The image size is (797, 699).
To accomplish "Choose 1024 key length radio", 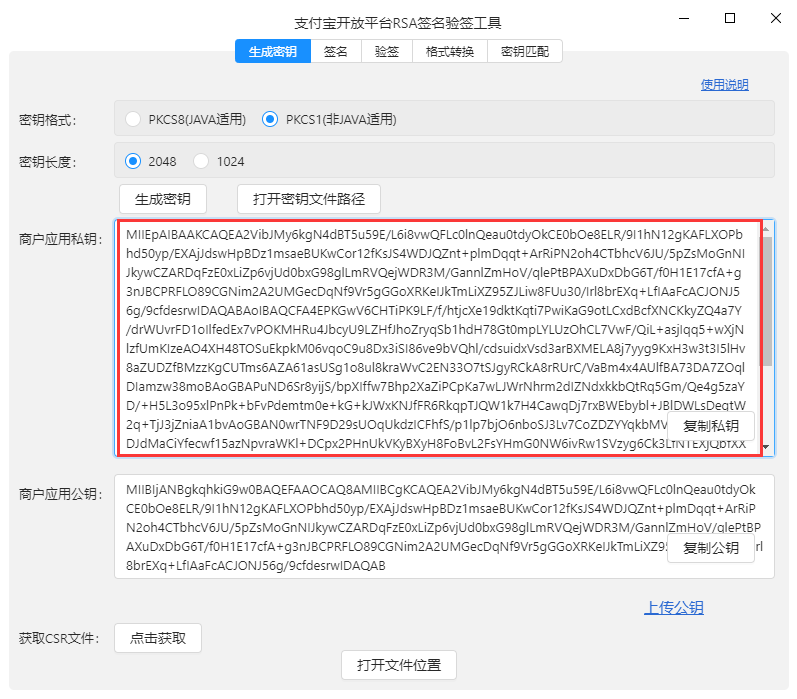I will click(x=201, y=162).
